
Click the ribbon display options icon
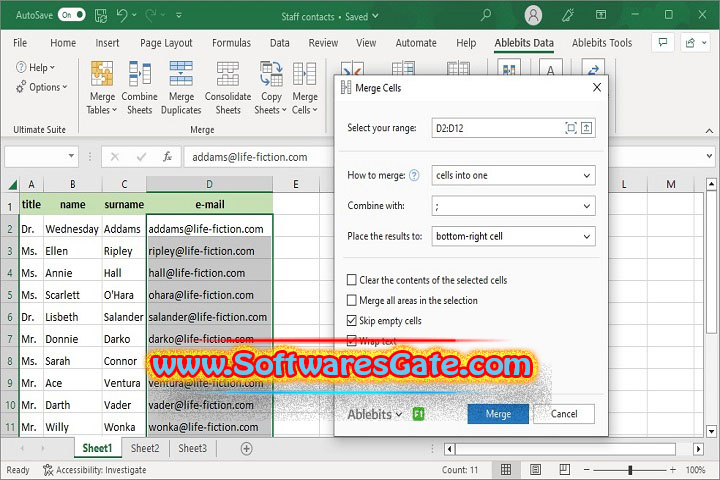click(601, 15)
